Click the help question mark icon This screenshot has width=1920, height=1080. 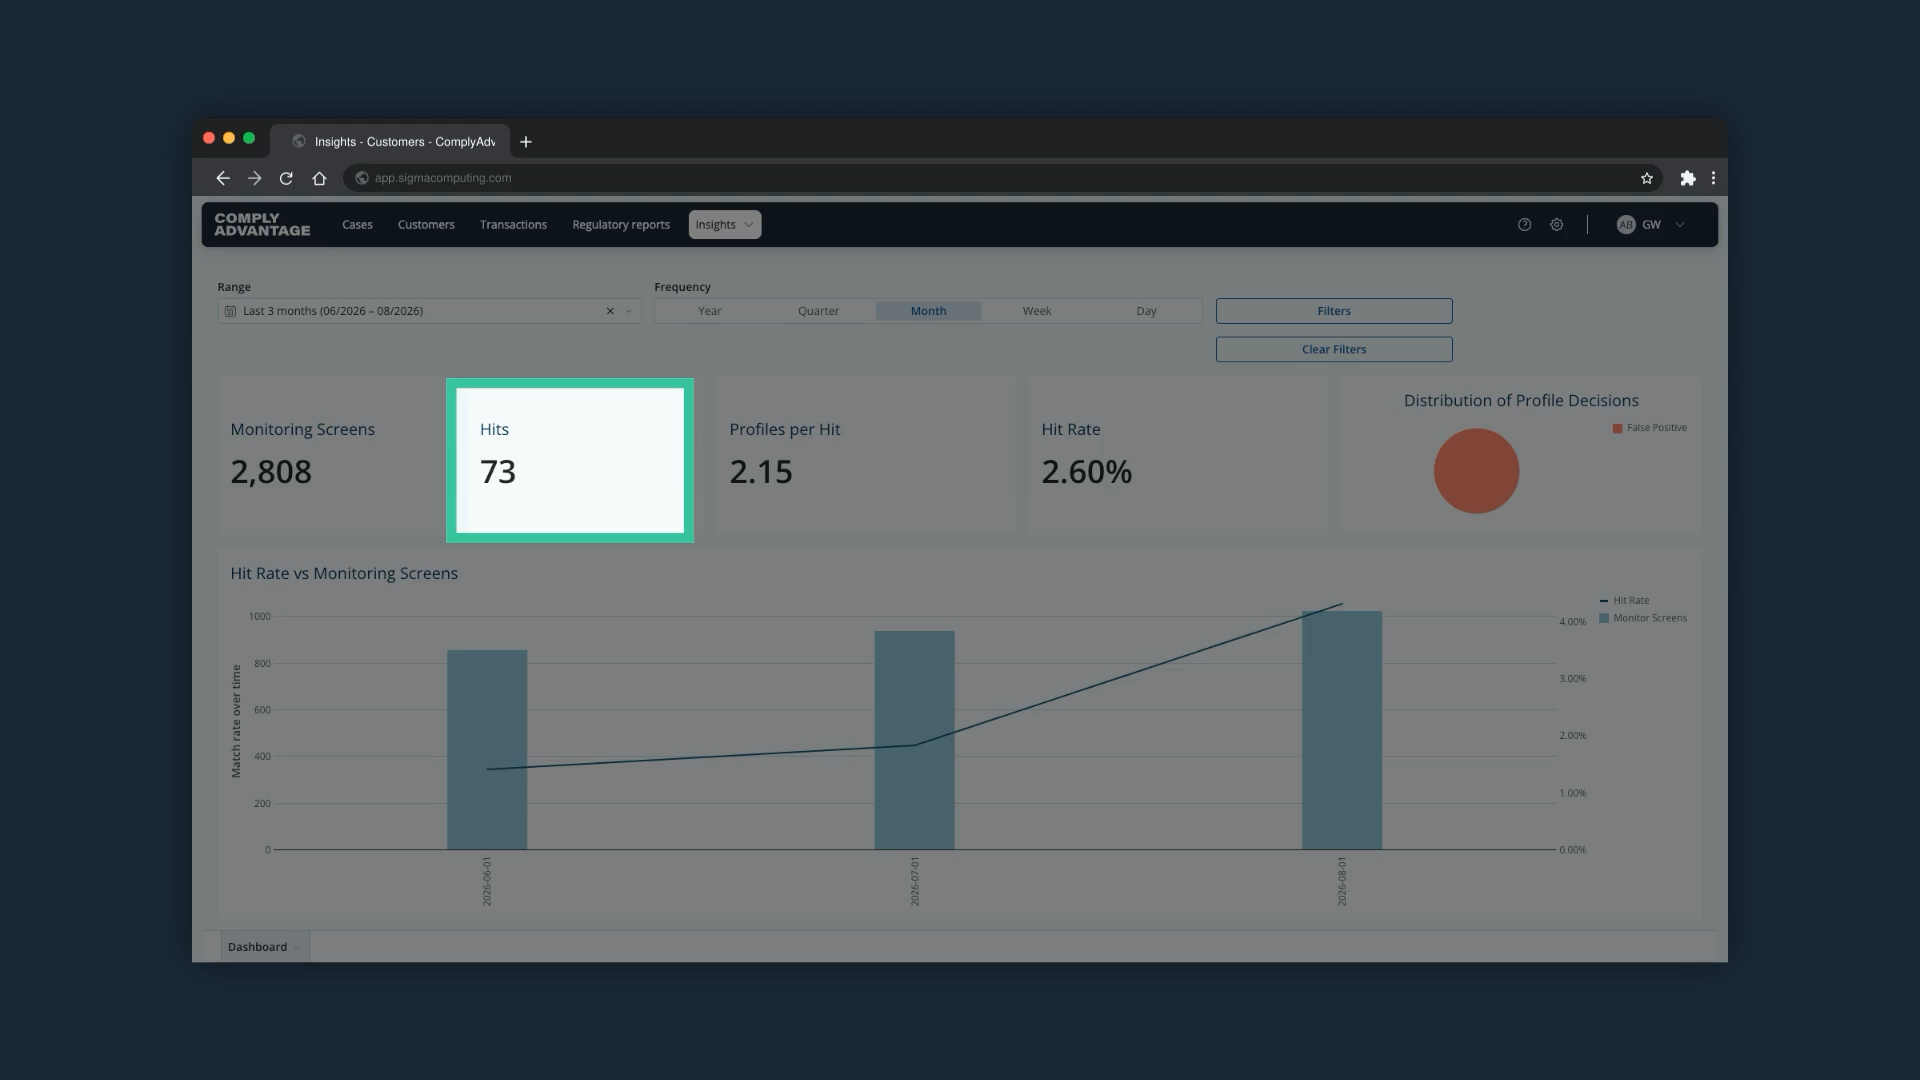(x=1524, y=225)
